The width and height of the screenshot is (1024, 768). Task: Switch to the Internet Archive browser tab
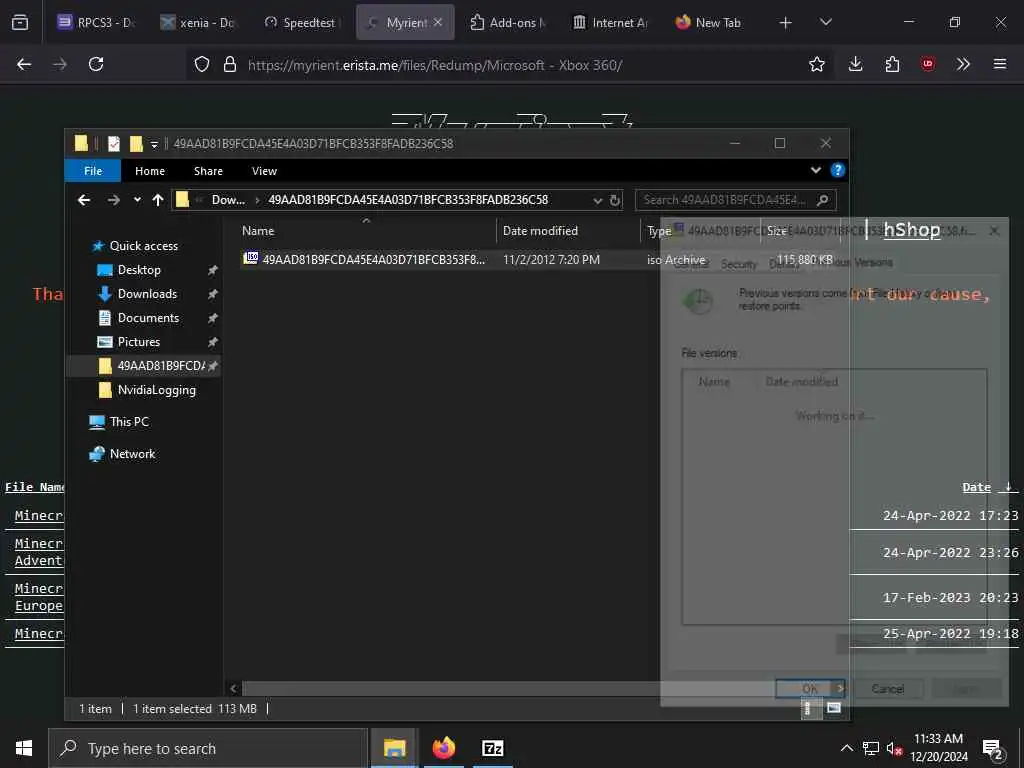(x=610, y=22)
